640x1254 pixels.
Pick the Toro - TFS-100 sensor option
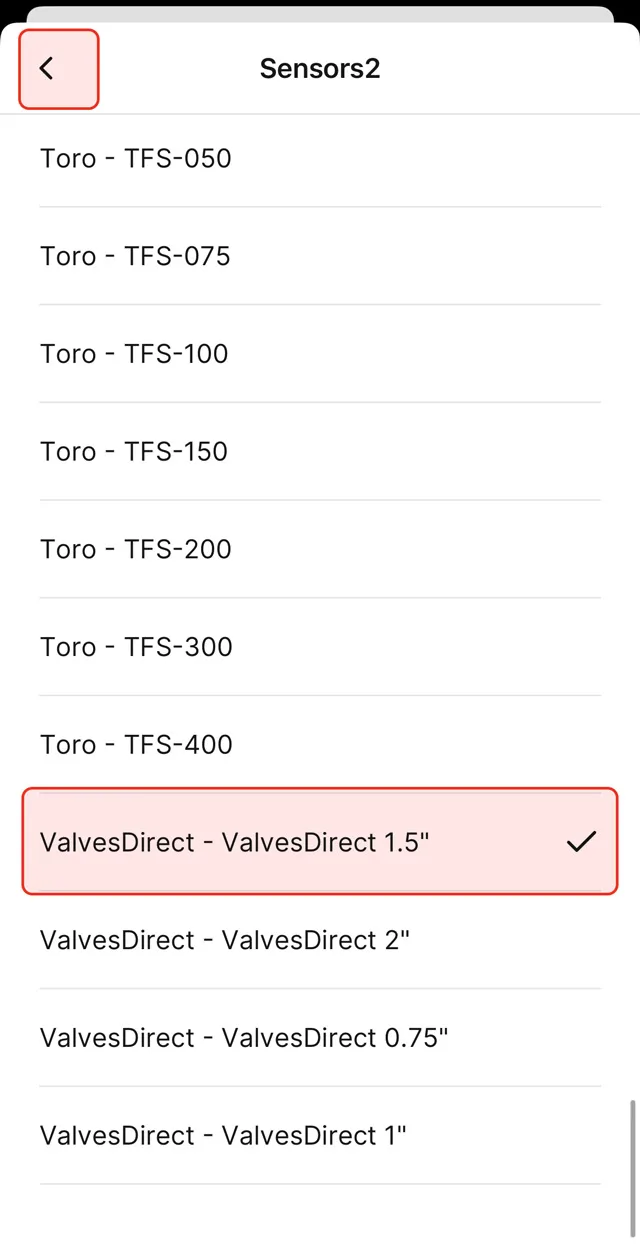[x=134, y=354]
